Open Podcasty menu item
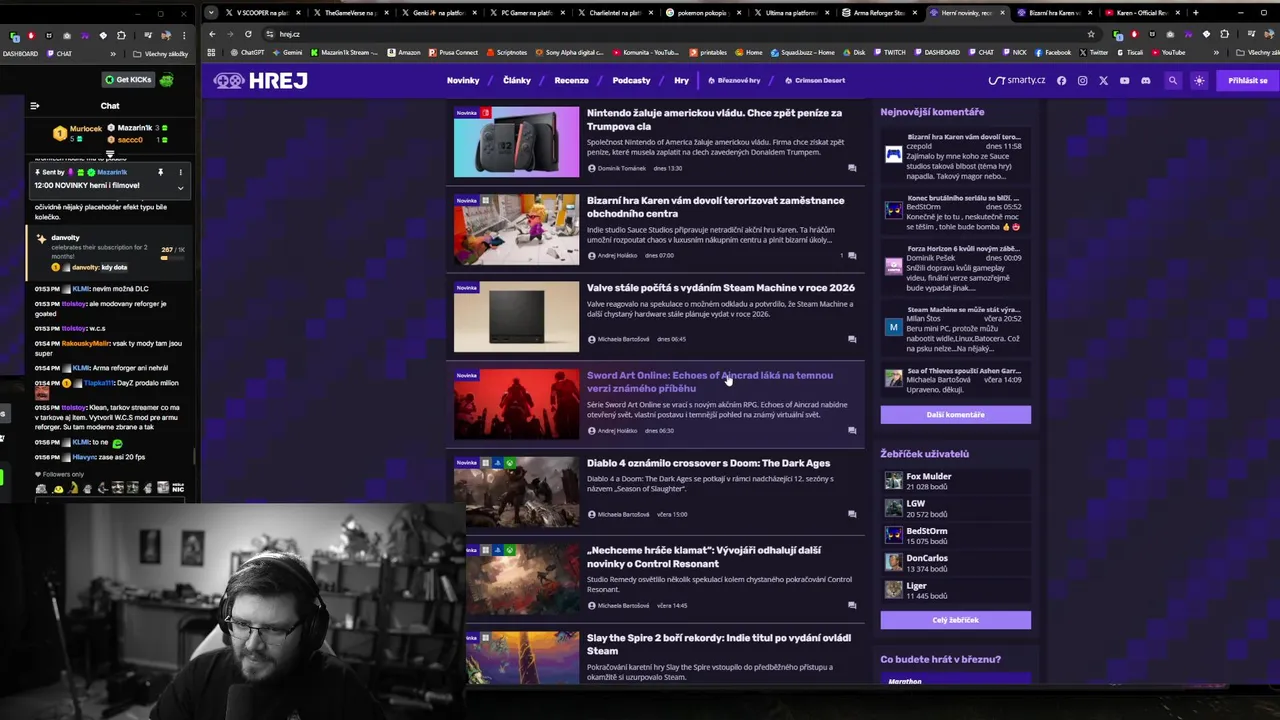Image resolution: width=1280 pixels, height=720 pixels. [631, 80]
